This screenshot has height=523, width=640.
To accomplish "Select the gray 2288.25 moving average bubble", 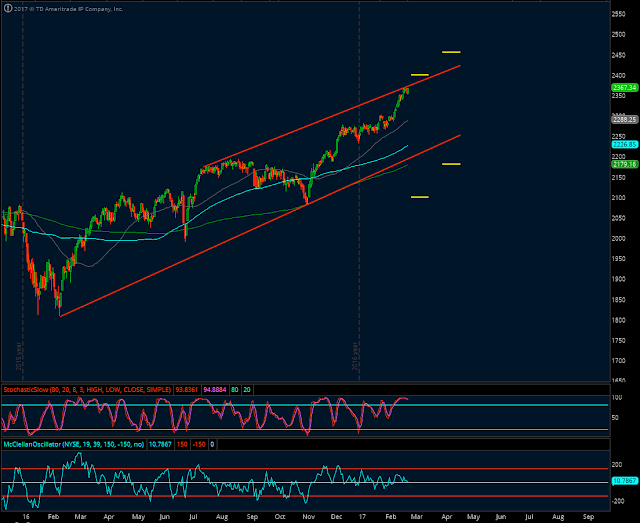I will click(624, 120).
